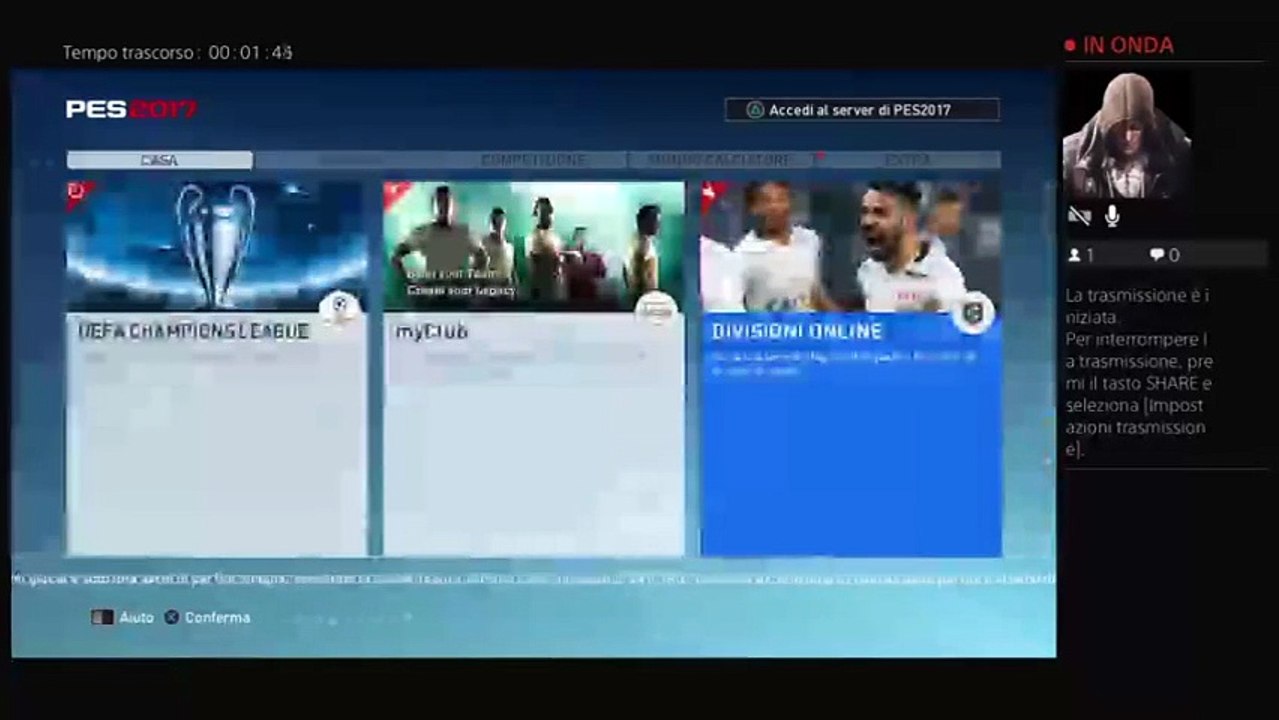Choose Conferma
Image resolution: width=1279 pixels, height=720 pixels.
(x=217, y=618)
